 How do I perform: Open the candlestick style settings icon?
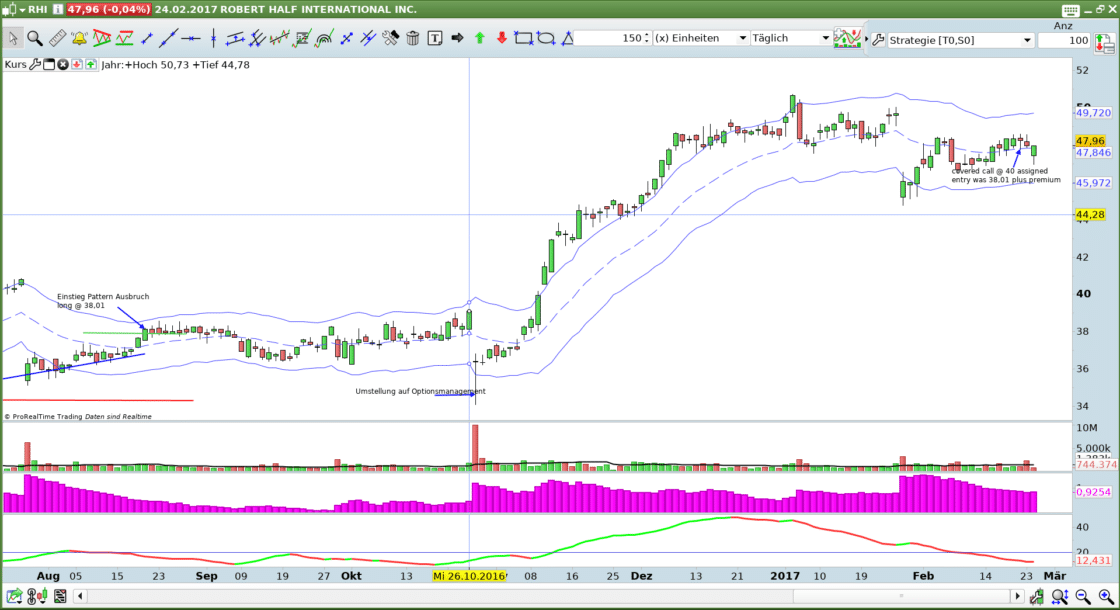click(37, 596)
